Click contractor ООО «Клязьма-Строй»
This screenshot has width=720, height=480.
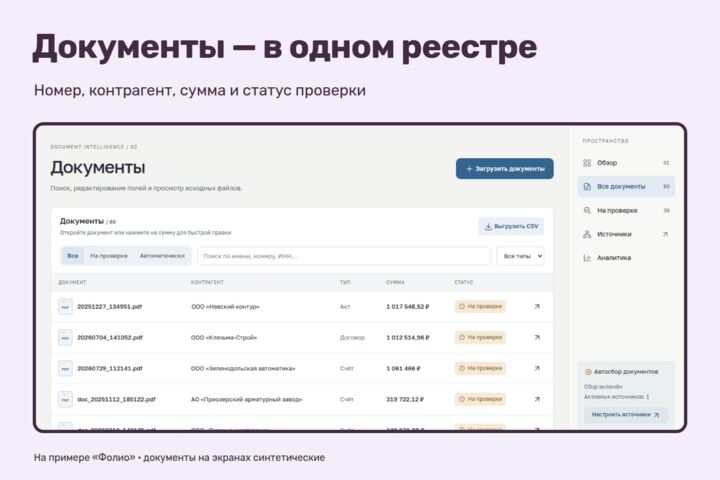click(224, 337)
